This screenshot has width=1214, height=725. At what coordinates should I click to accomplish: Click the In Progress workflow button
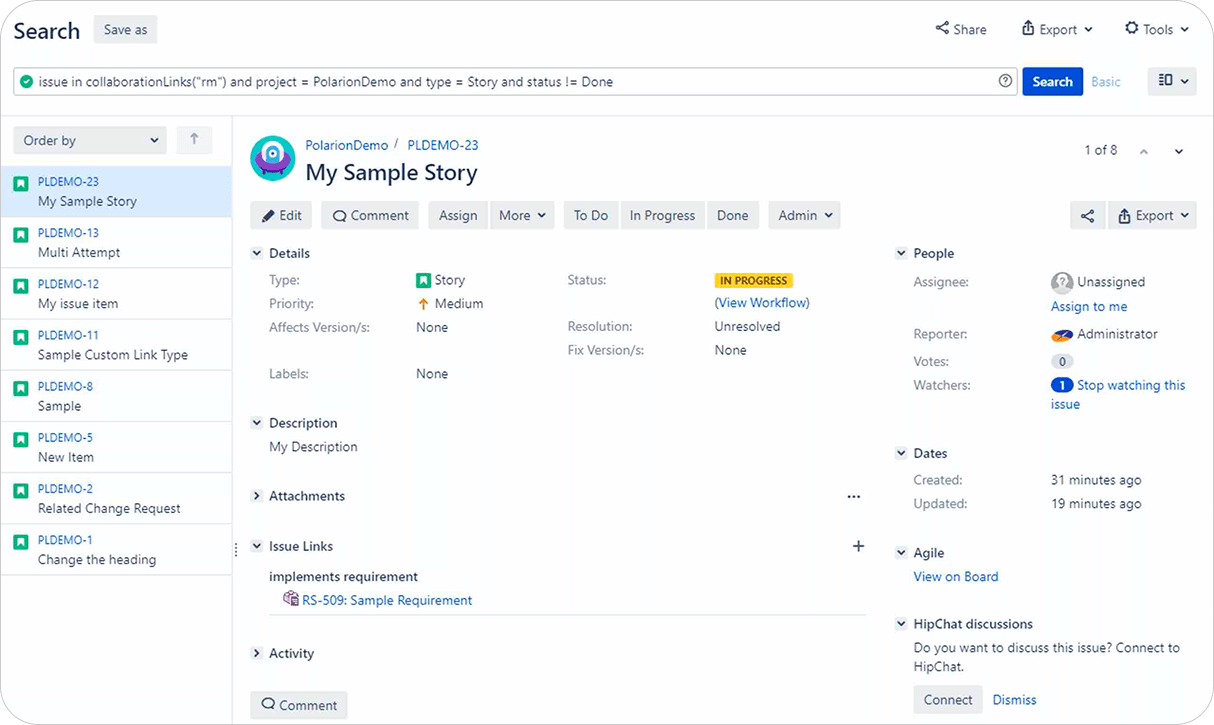click(x=662, y=216)
